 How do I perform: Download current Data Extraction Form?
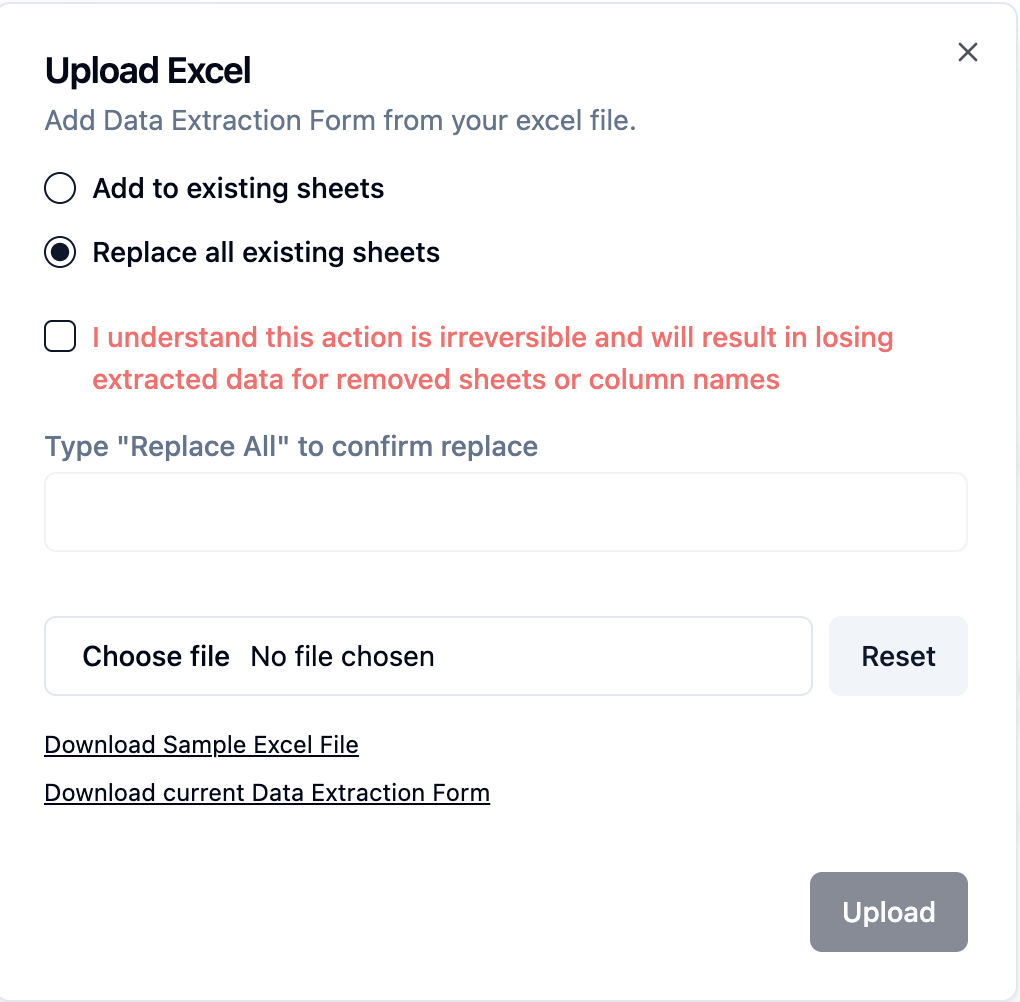coord(267,793)
